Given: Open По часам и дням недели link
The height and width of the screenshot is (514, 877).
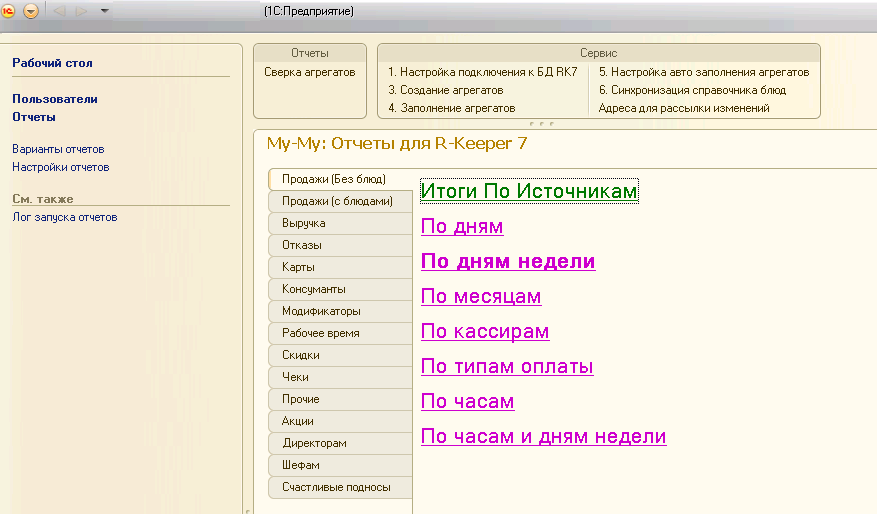Looking at the screenshot, I should (x=543, y=436).
